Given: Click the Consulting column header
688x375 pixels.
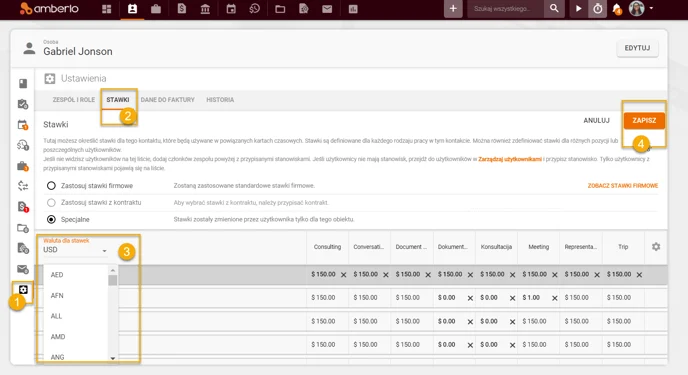Looking at the screenshot, I should (x=327, y=246).
